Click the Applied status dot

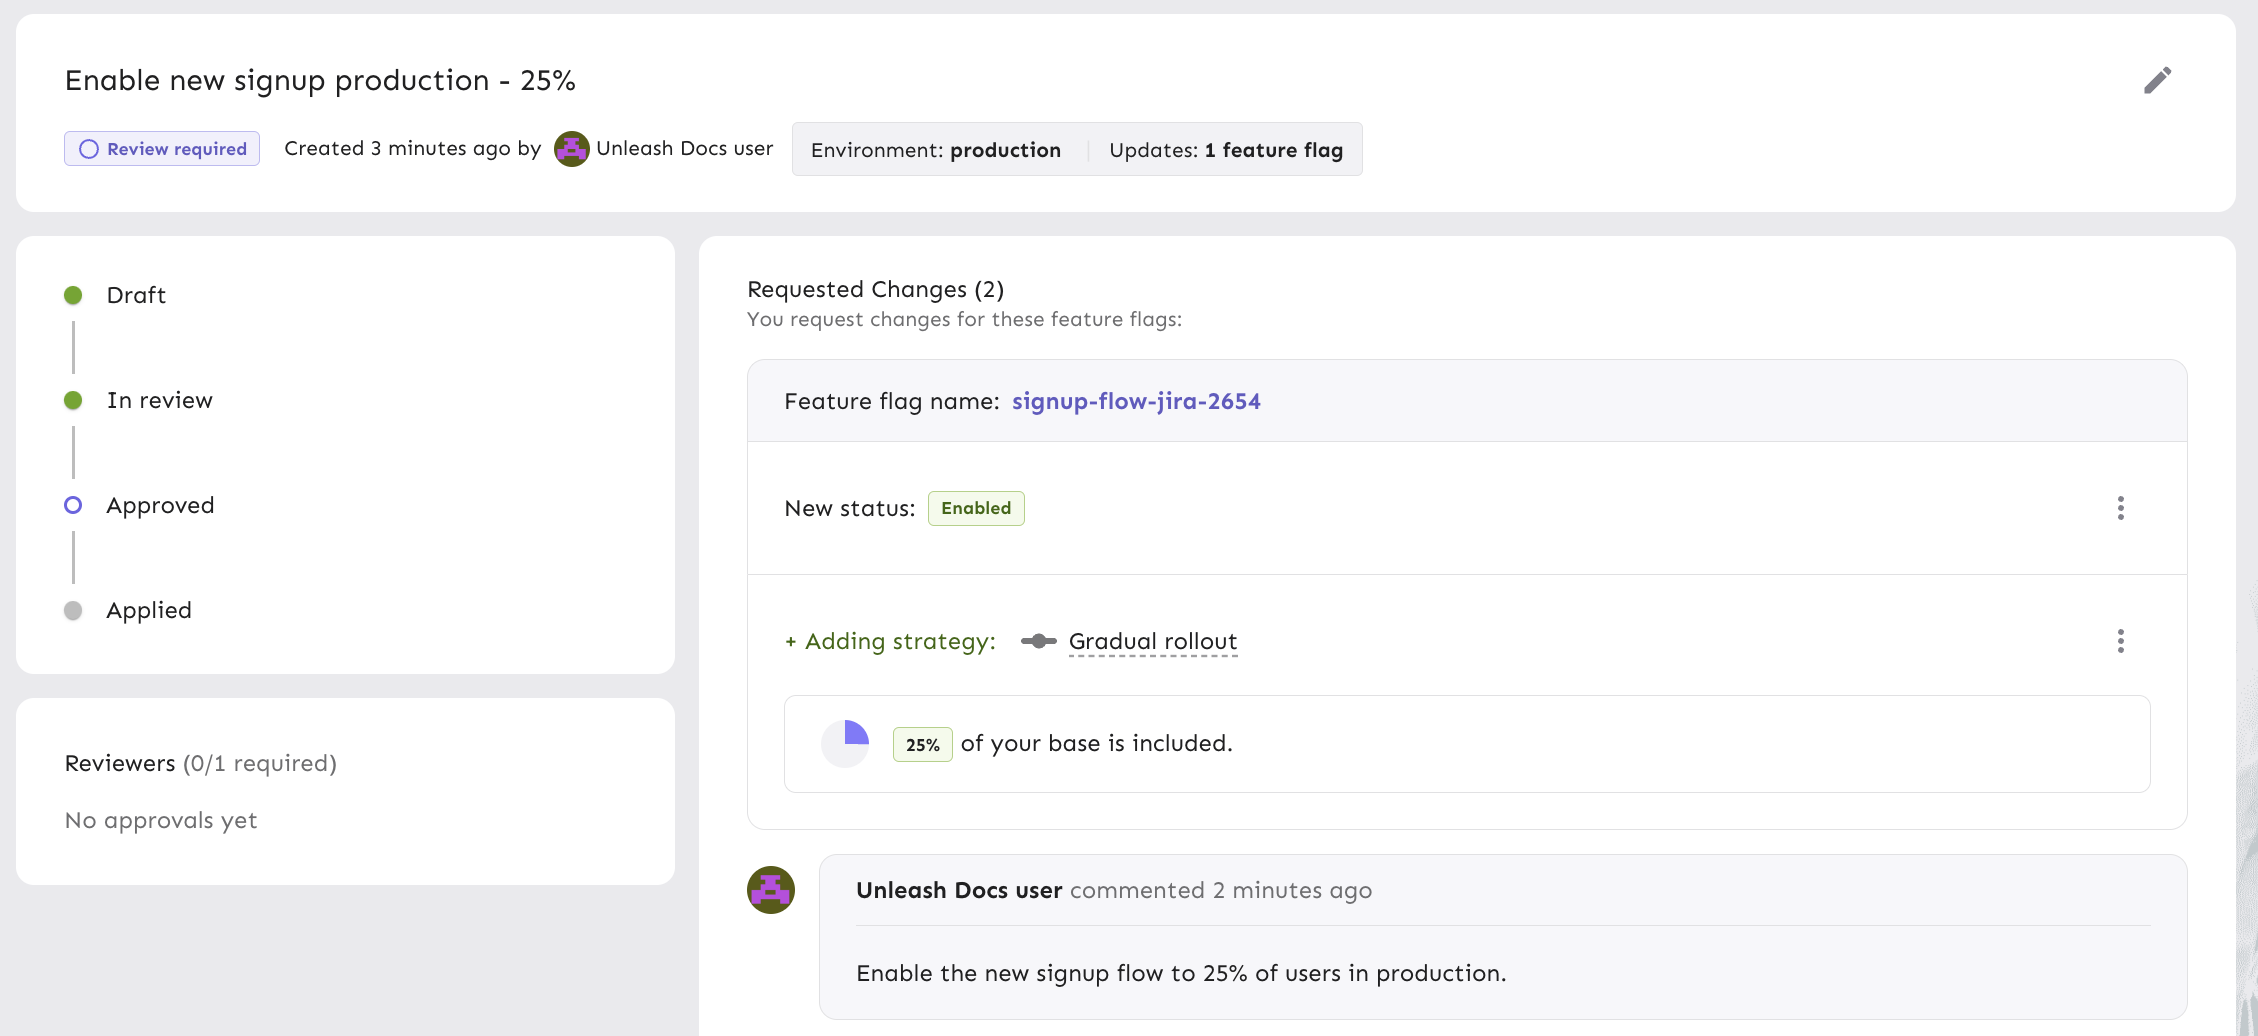coord(72,610)
